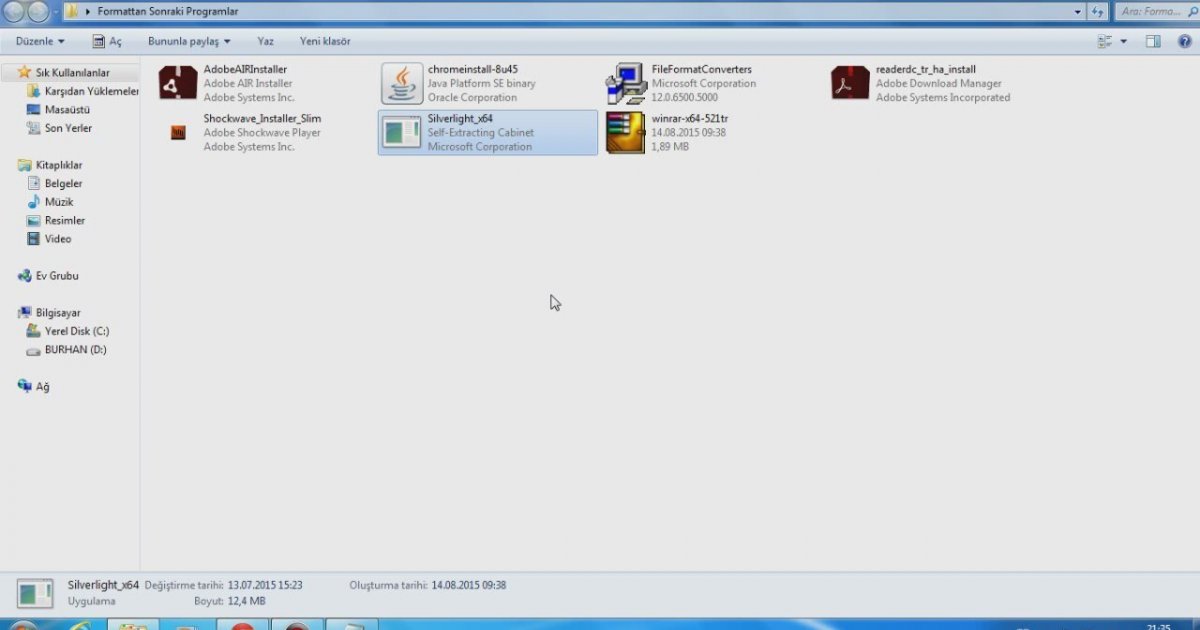Viewport: 1200px width, 630px height.
Task: Click the refresh button beside address bar
Action: (1097, 12)
